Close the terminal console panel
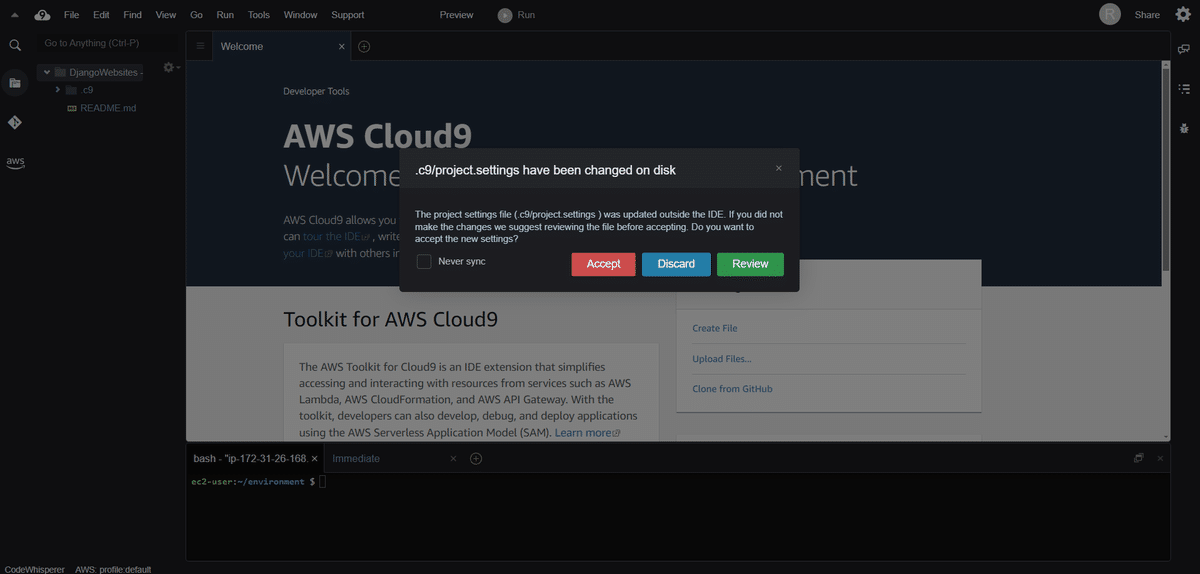Image resolution: width=1200 pixels, height=574 pixels. coord(1160,458)
